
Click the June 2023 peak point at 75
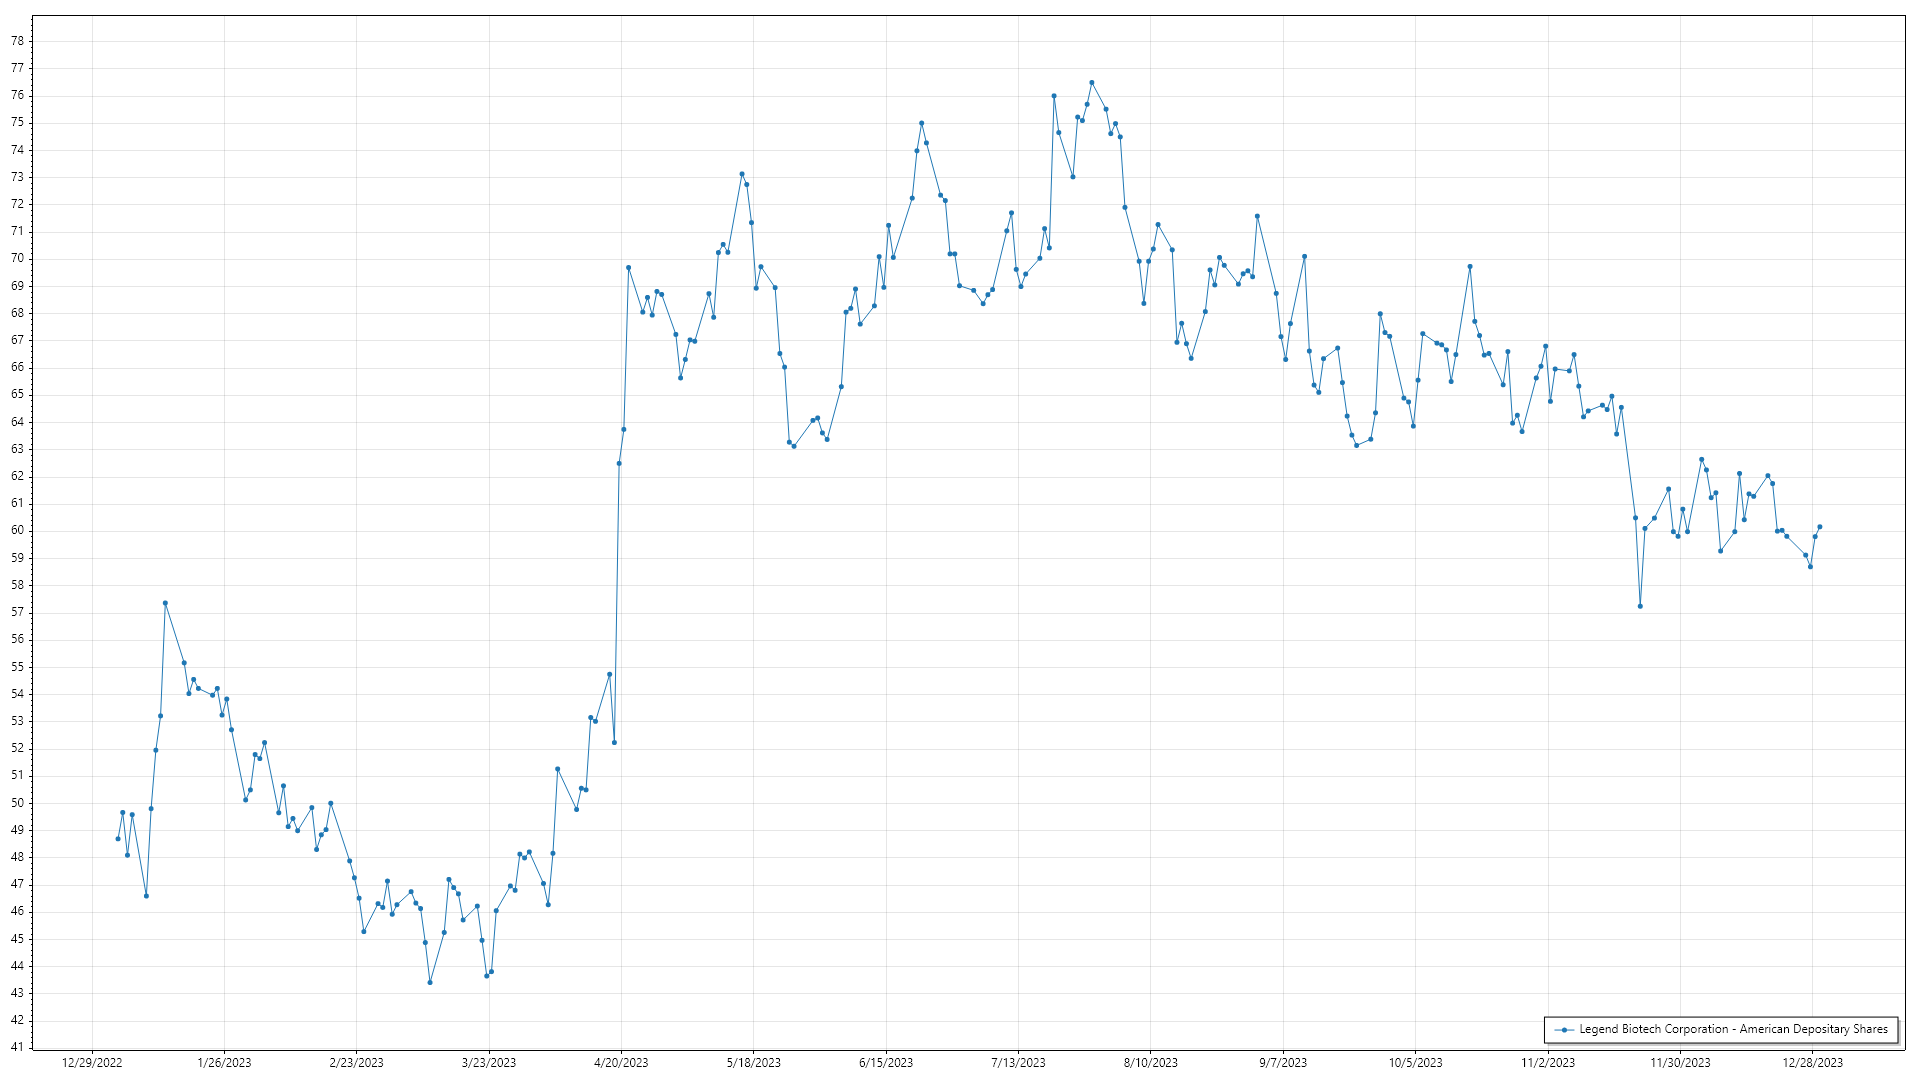(x=921, y=123)
